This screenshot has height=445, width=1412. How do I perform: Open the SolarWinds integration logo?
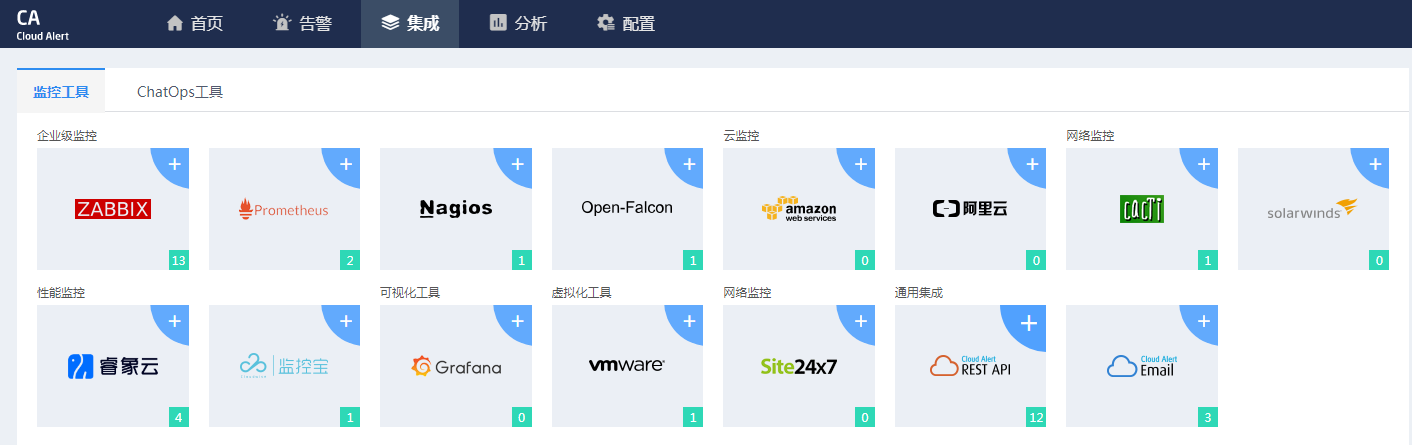(x=1313, y=209)
